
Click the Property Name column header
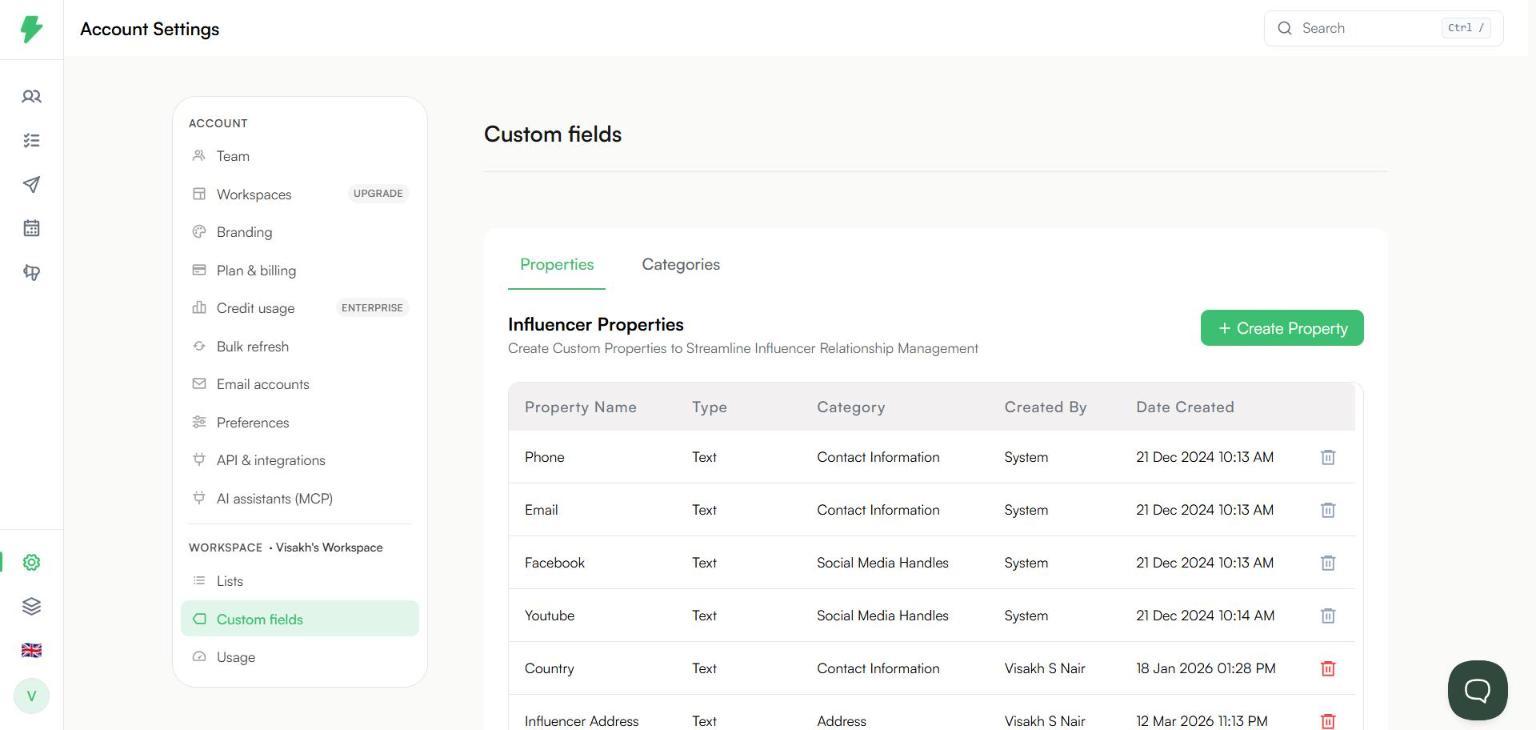pyautogui.click(x=581, y=407)
